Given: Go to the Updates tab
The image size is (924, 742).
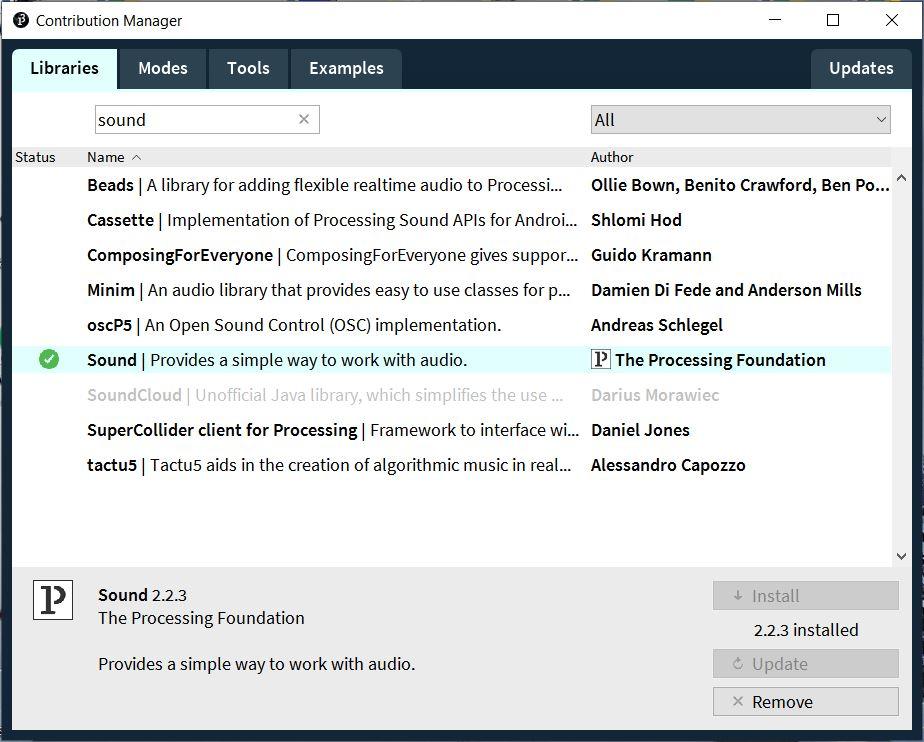Looking at the screenshot, I should pyautogui.click(x=861, y=68).
